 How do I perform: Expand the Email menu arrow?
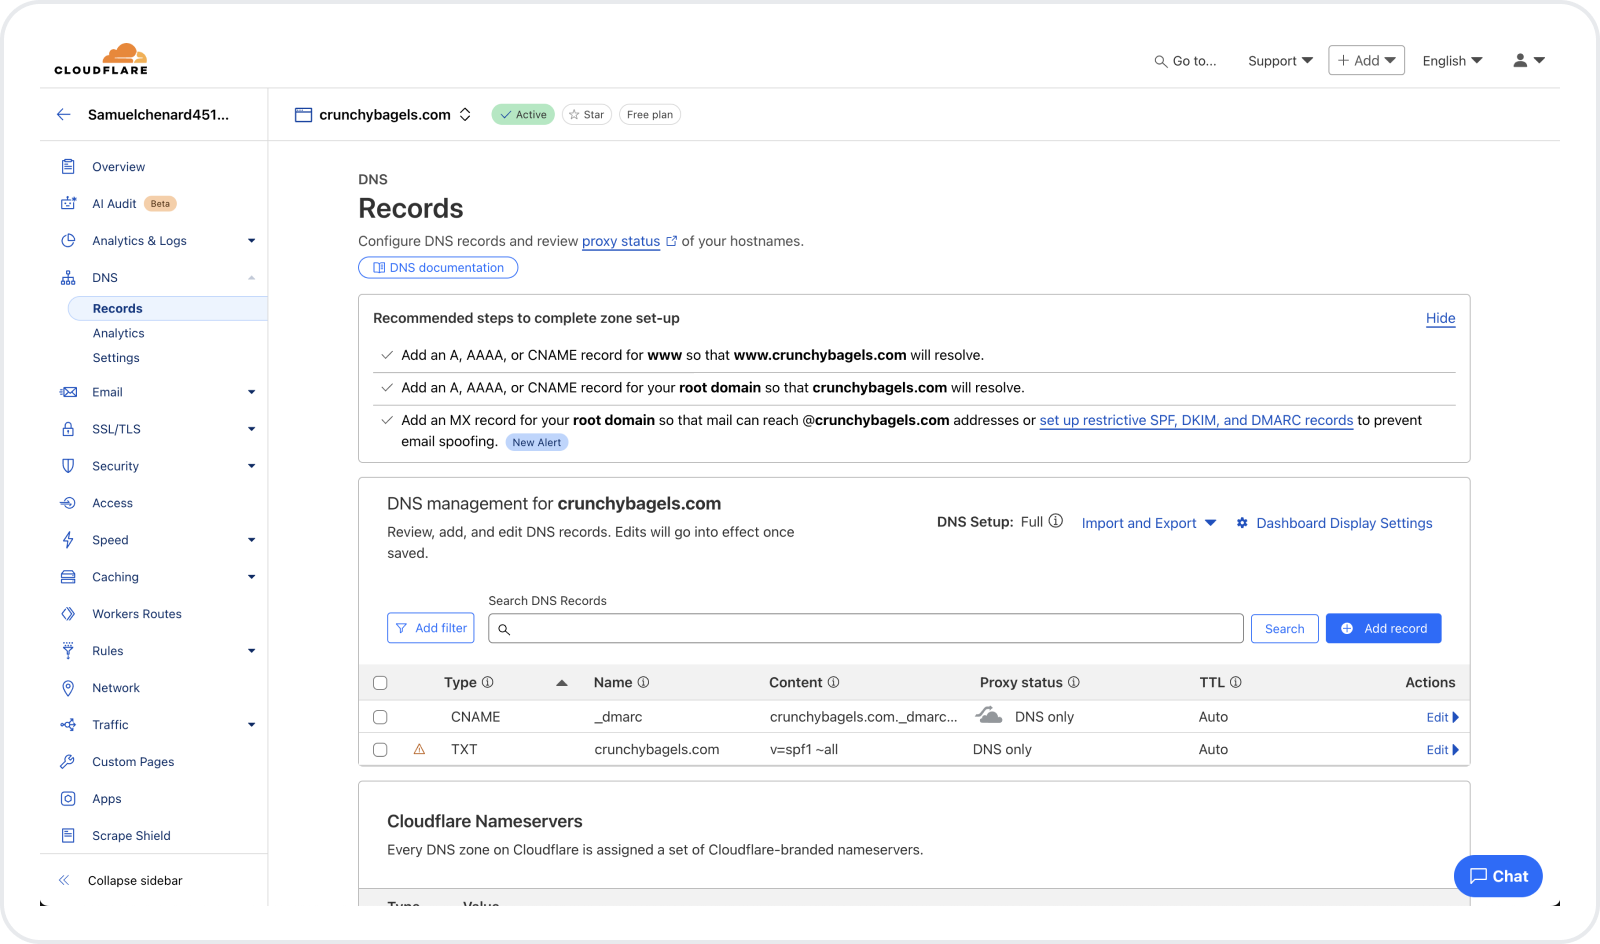252,392
